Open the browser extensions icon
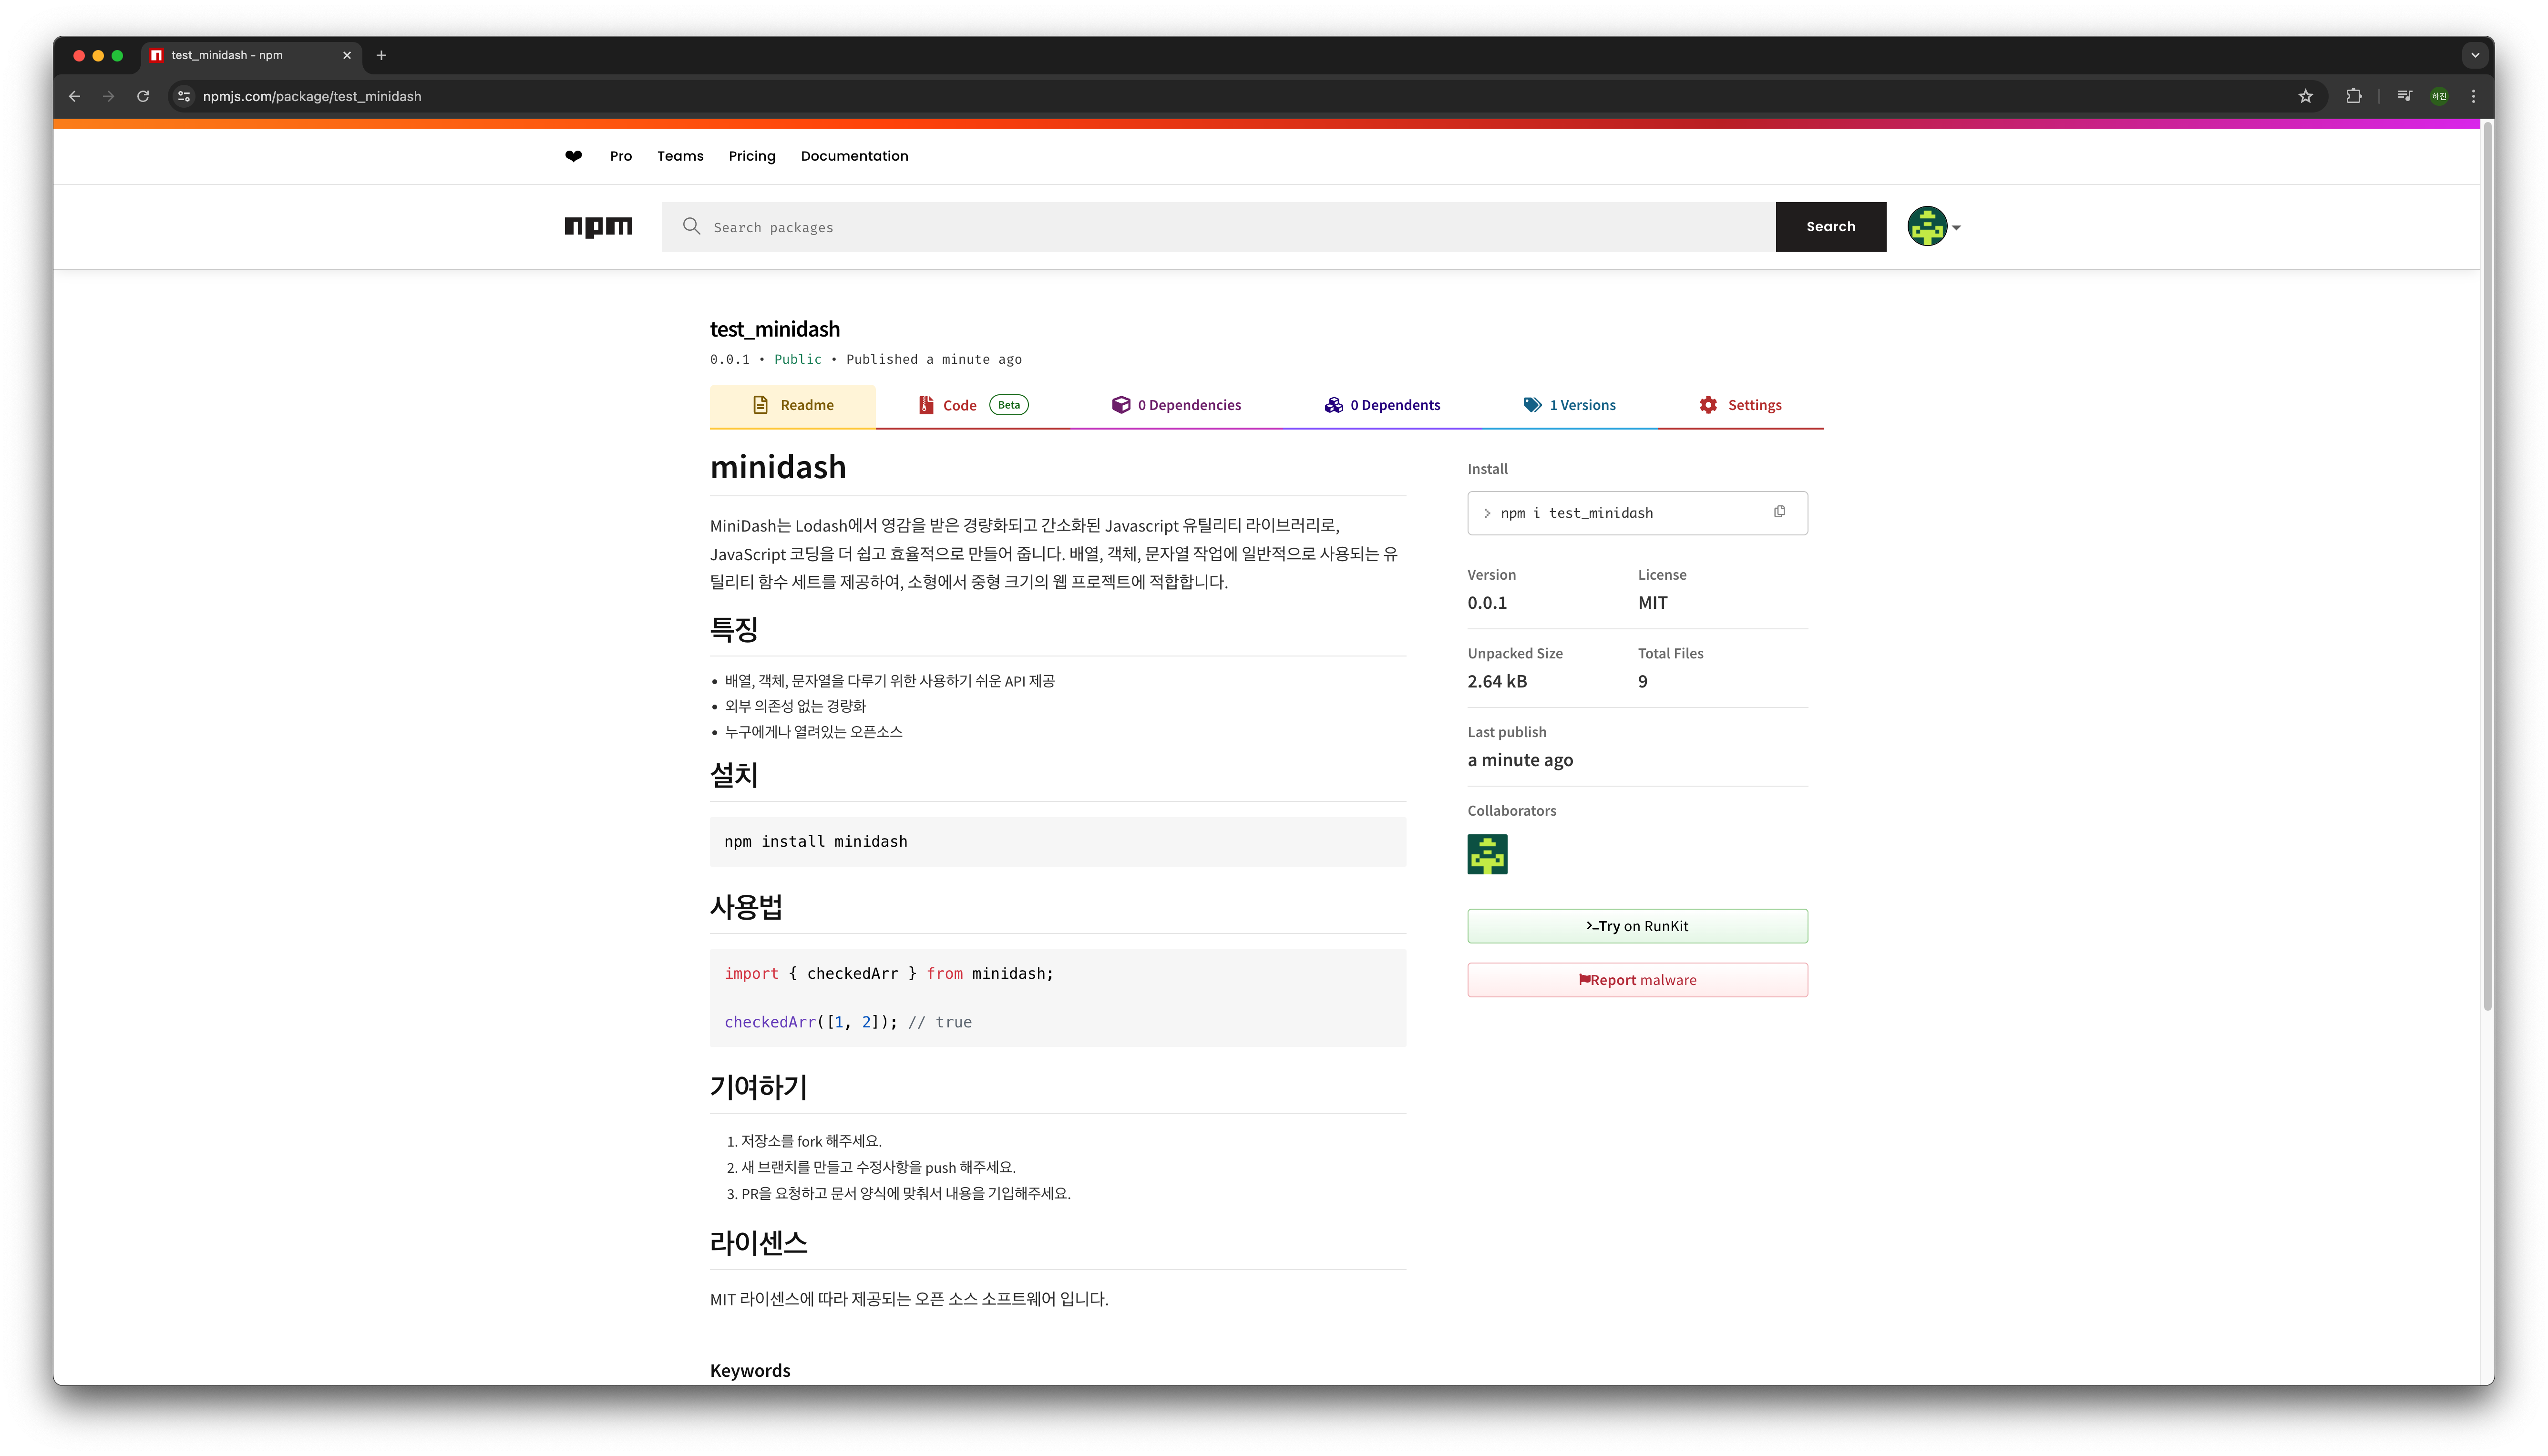 coord(2353,96)
